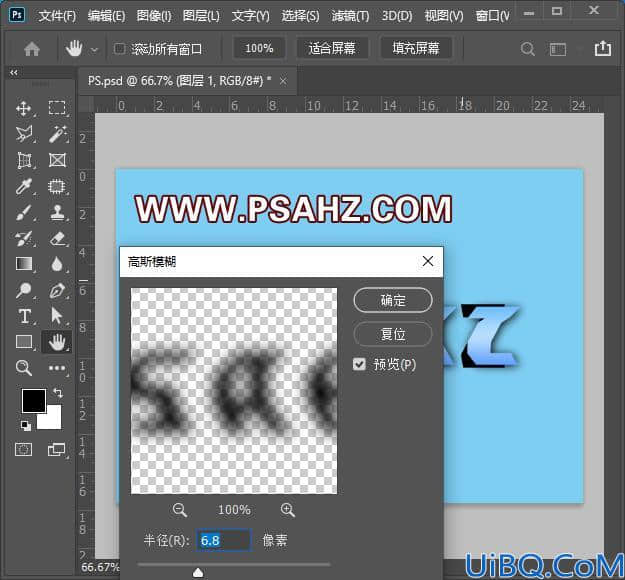This screenshot has width=625, height=580.
Task: Select the Eyedropper tool
Action: pyautogui.click(x=24, y=186)
